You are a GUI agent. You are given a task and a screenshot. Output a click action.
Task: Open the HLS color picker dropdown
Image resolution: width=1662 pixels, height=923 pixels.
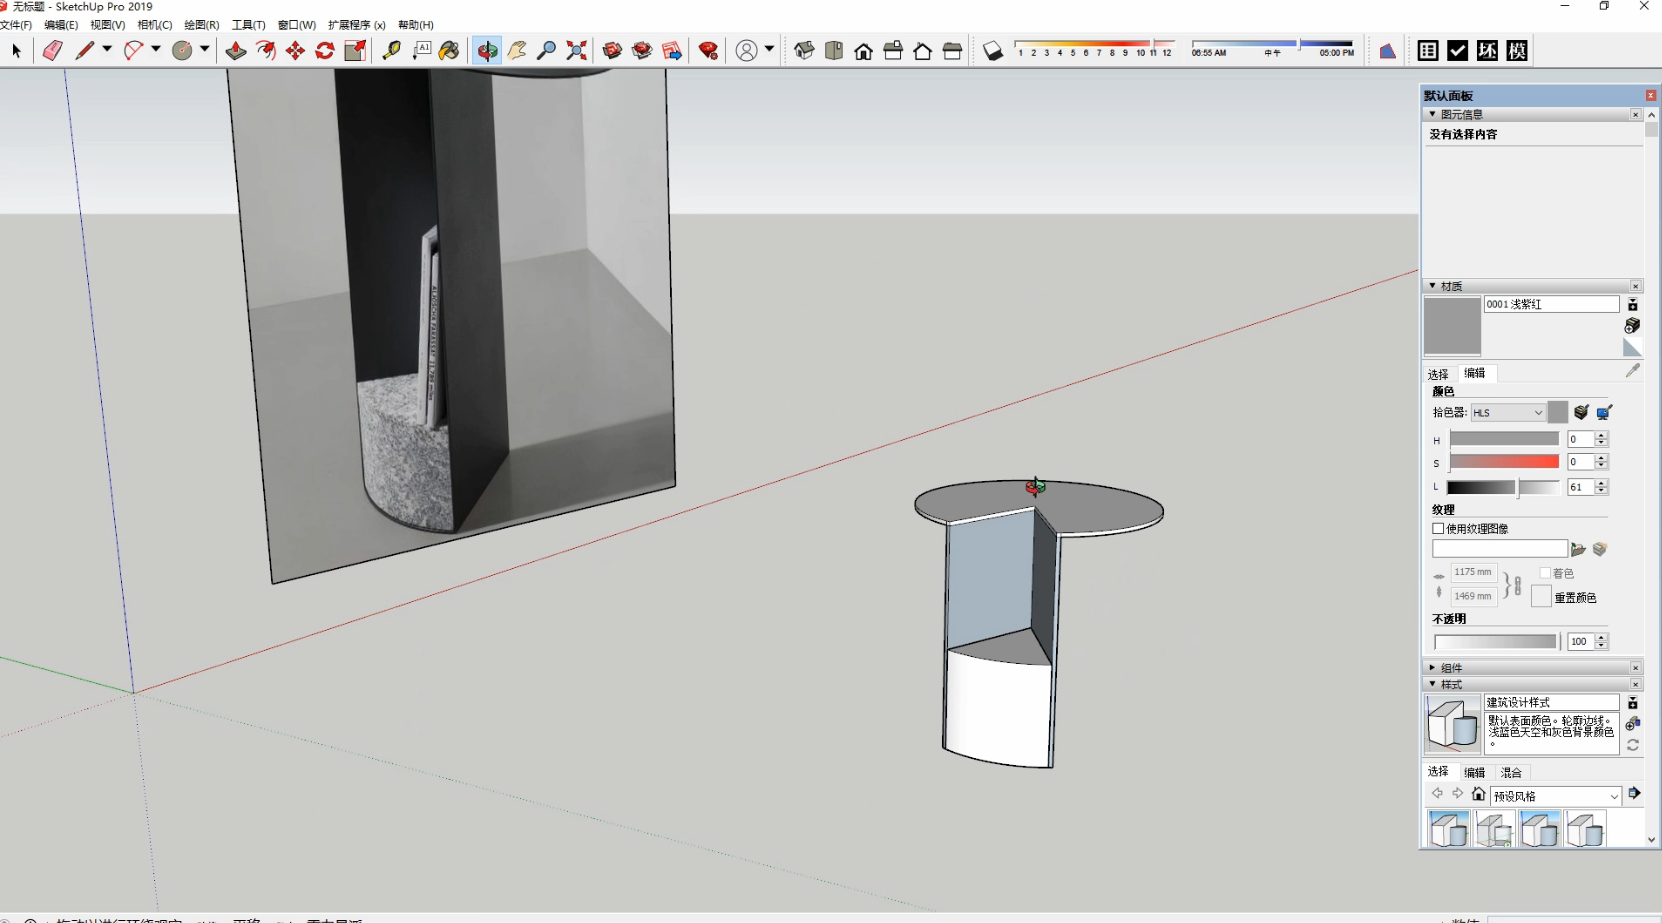pos(1508,412)
